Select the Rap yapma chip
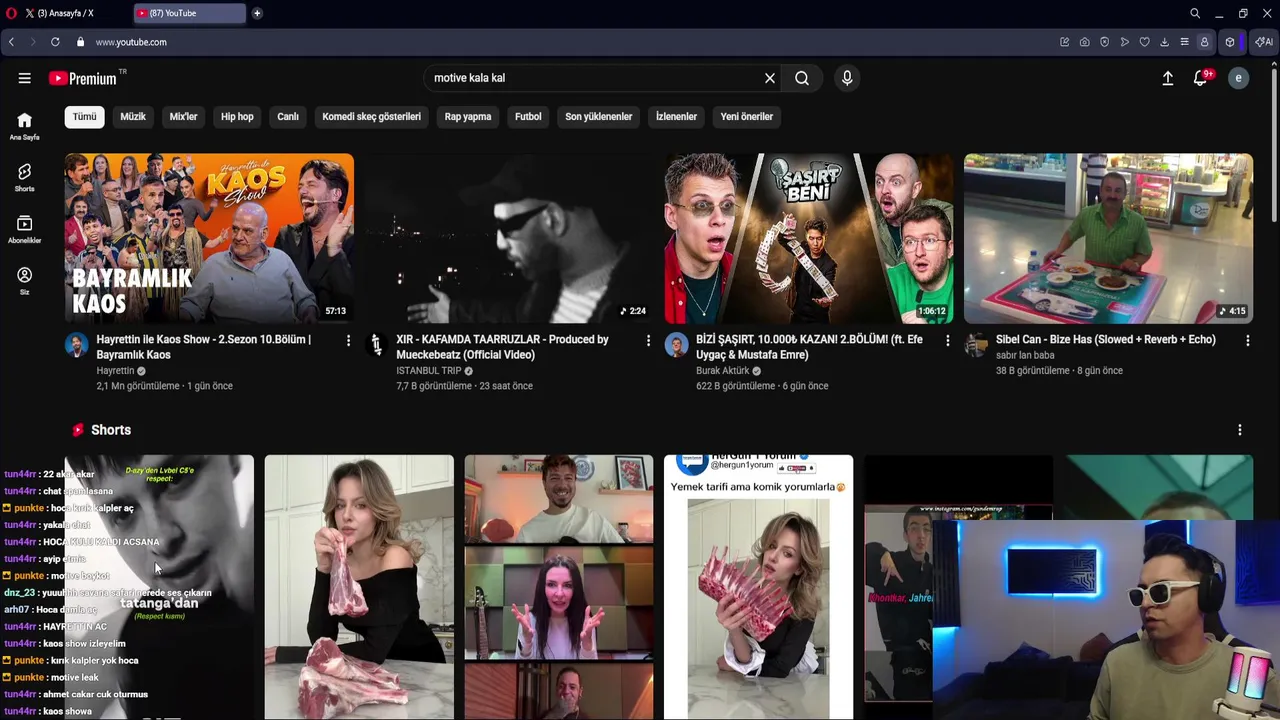Viewport: 1280px width, 720px height. coord(468,116)
